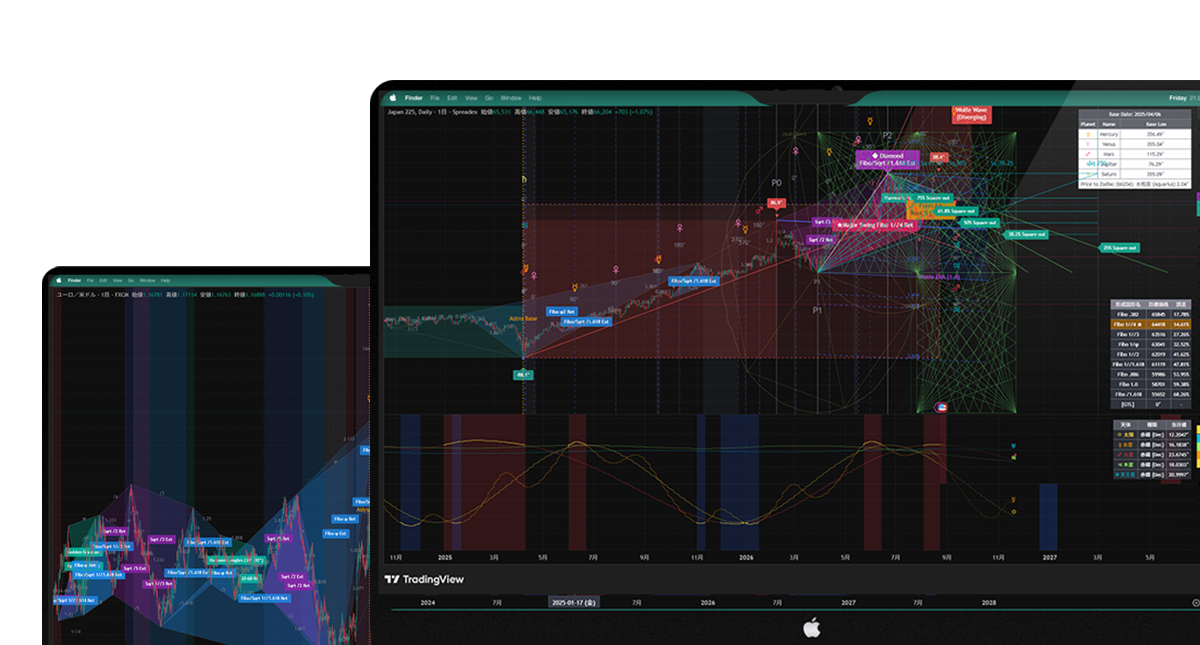Select the Fibo 1.0 row in levels table
The height and width of the screenshot is (645, 1200).
(x=1150, y=383)
